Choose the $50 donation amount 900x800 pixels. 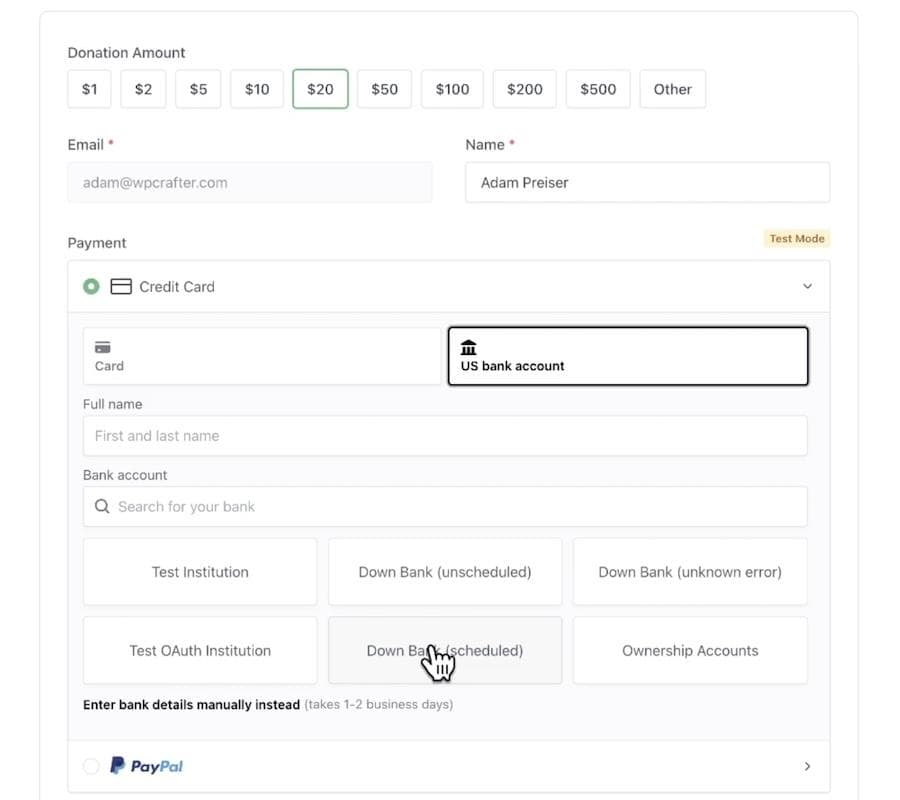tap(384, 89)
